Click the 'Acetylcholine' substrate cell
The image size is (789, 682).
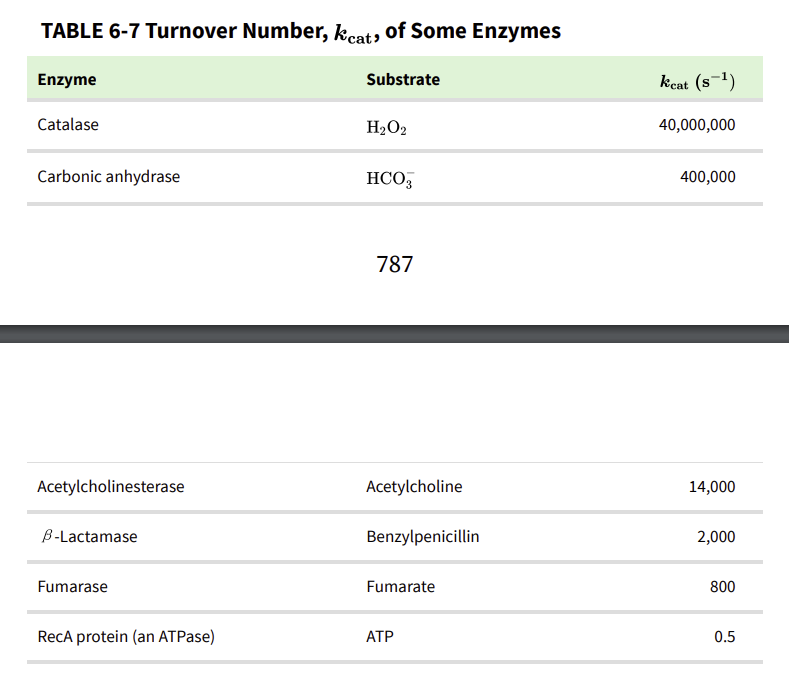(x=414, y=487)
